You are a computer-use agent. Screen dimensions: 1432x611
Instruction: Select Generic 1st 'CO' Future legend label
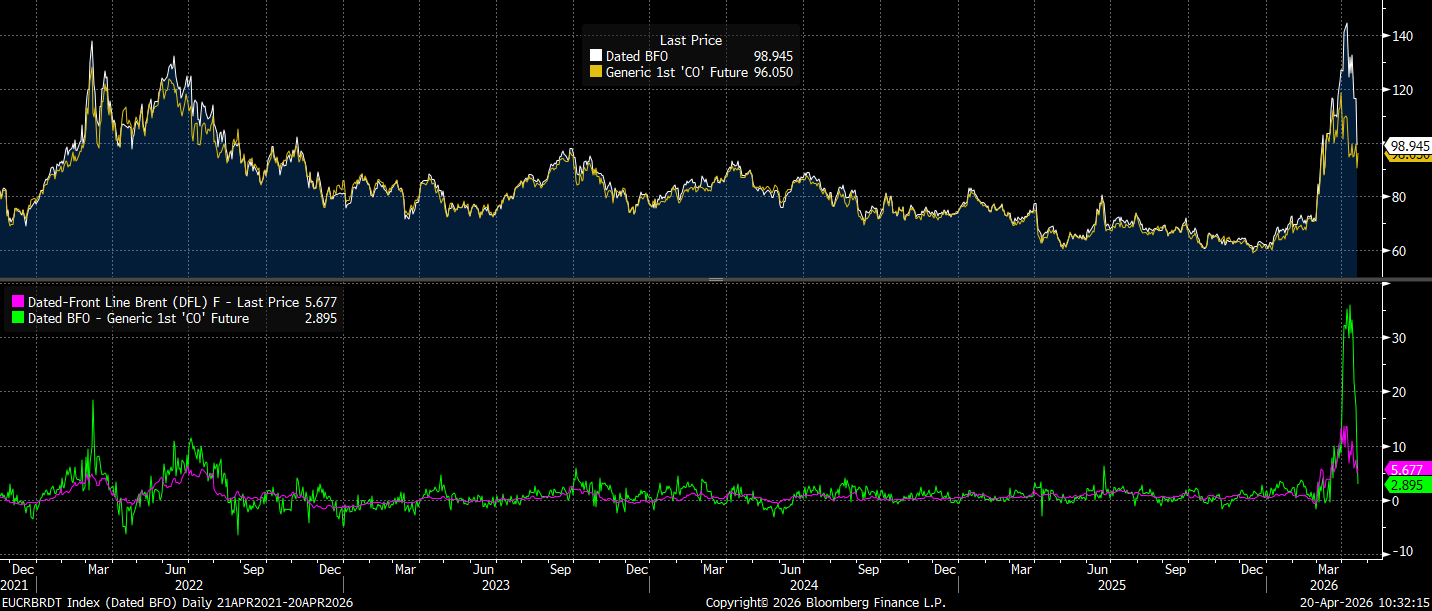[x=677, y=72]
